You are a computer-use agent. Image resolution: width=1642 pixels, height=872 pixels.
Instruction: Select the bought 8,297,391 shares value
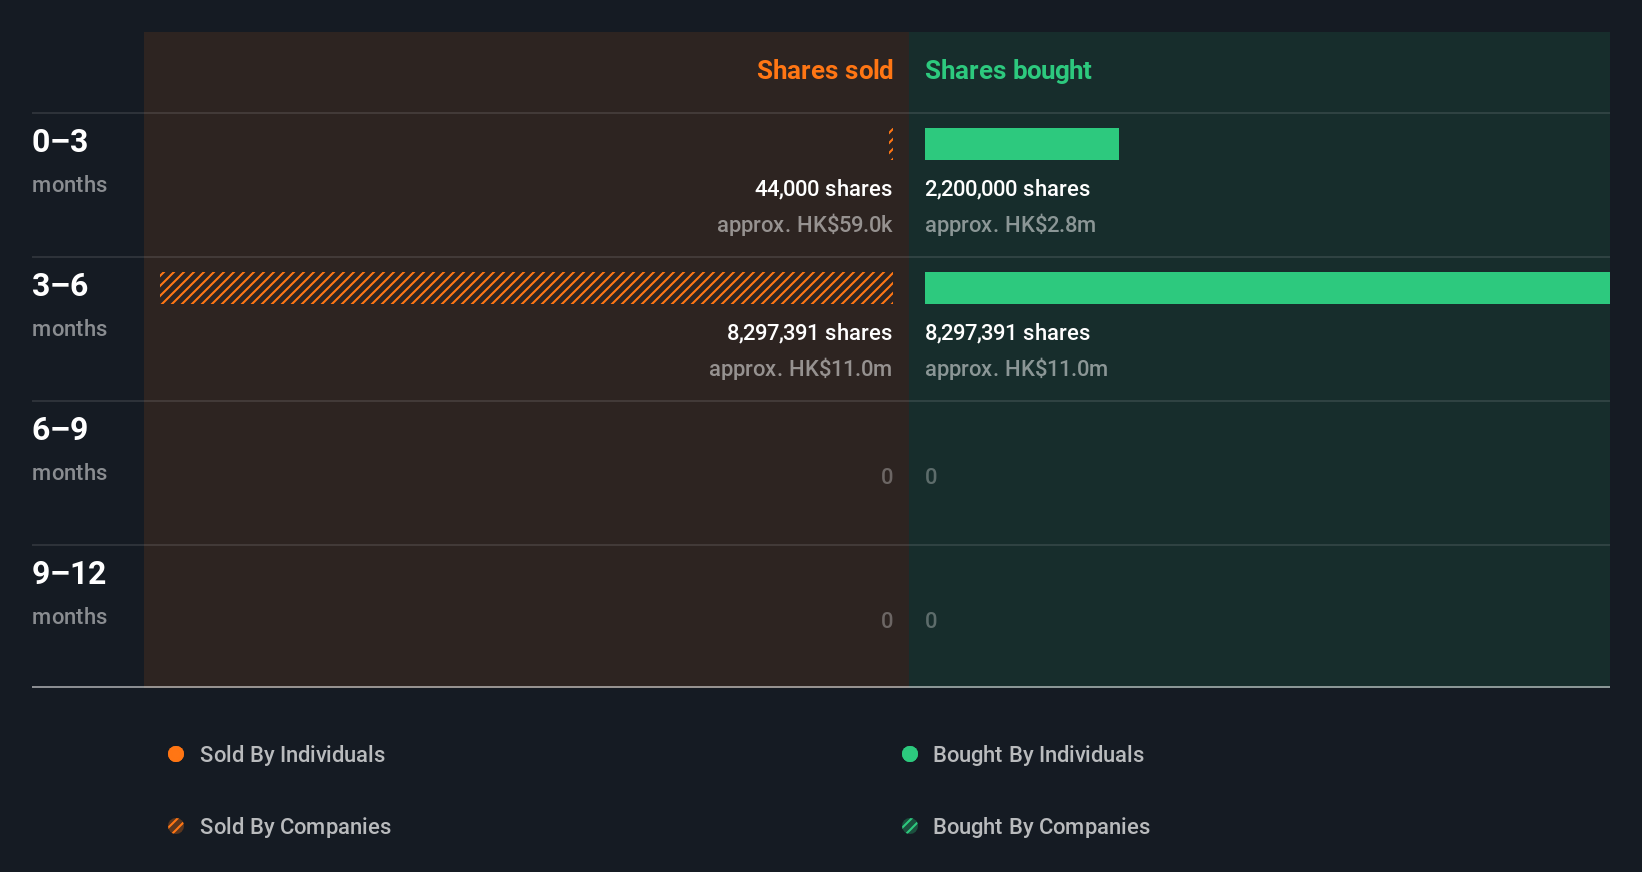[1007, 333]
